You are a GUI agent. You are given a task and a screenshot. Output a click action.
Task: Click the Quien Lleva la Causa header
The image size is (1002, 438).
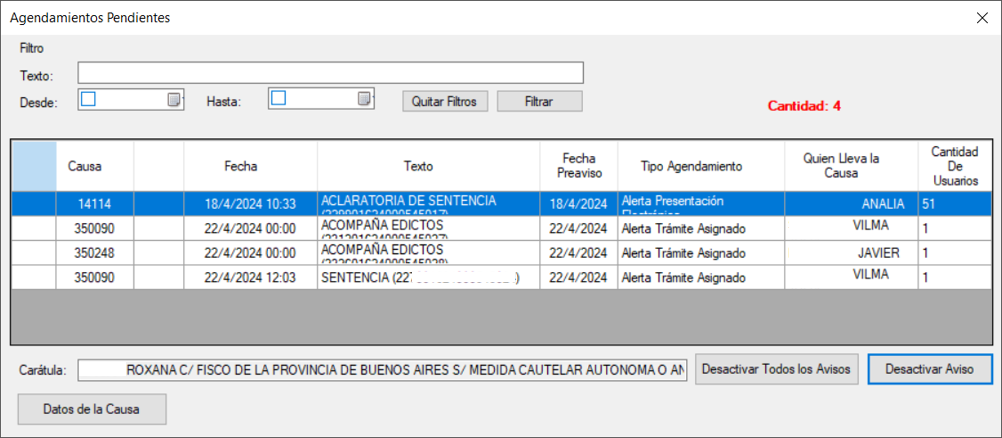point(840,165)
